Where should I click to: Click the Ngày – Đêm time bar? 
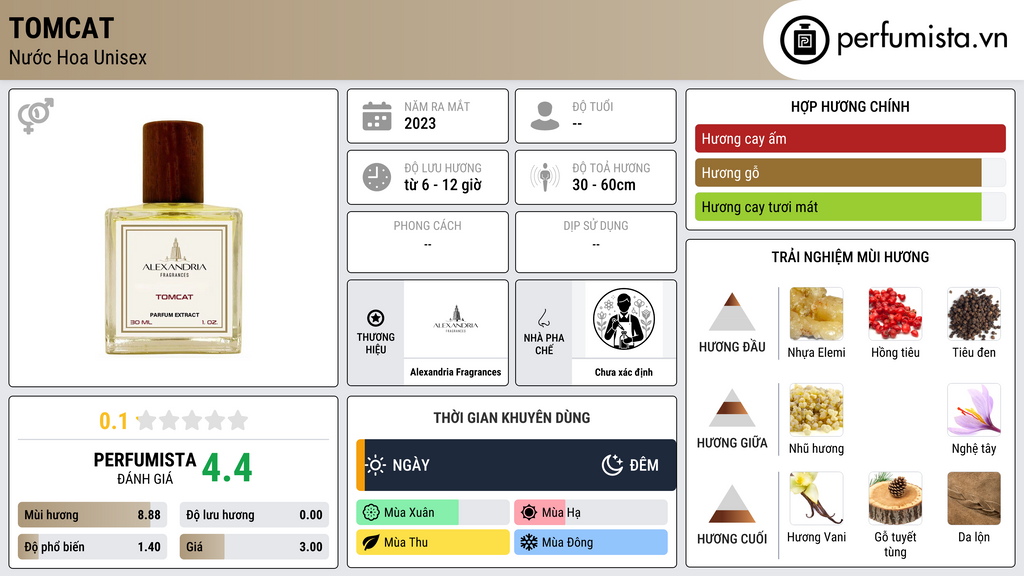[516, 465]
